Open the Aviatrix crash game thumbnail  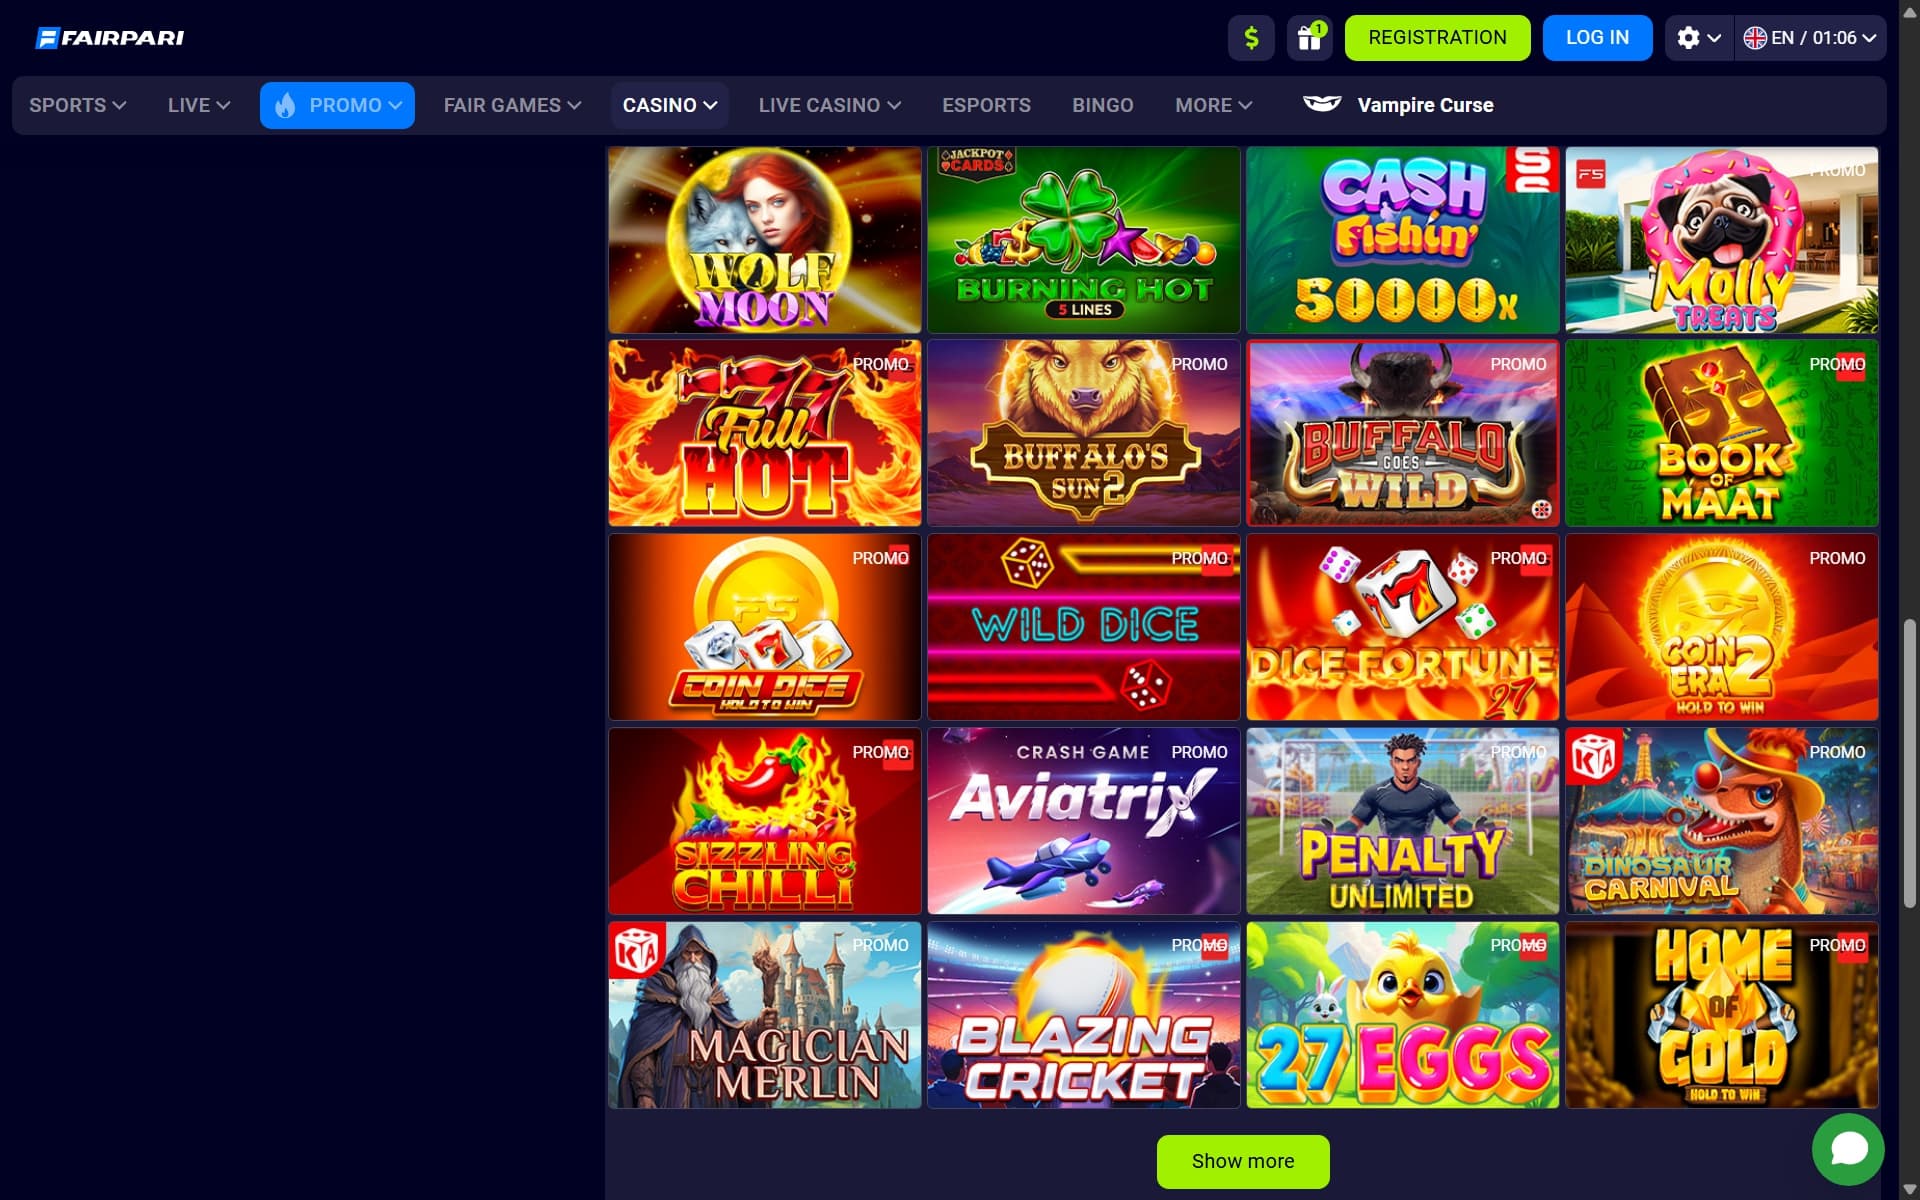click(1083, 821)
